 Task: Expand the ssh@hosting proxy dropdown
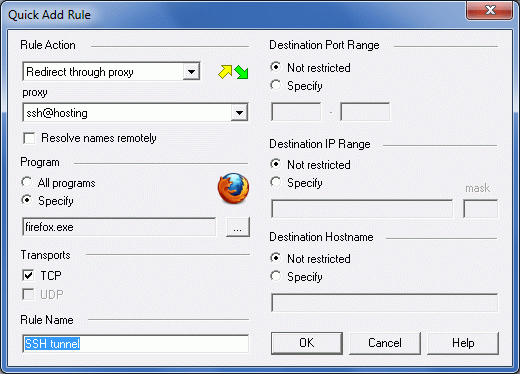pos(239,113)
